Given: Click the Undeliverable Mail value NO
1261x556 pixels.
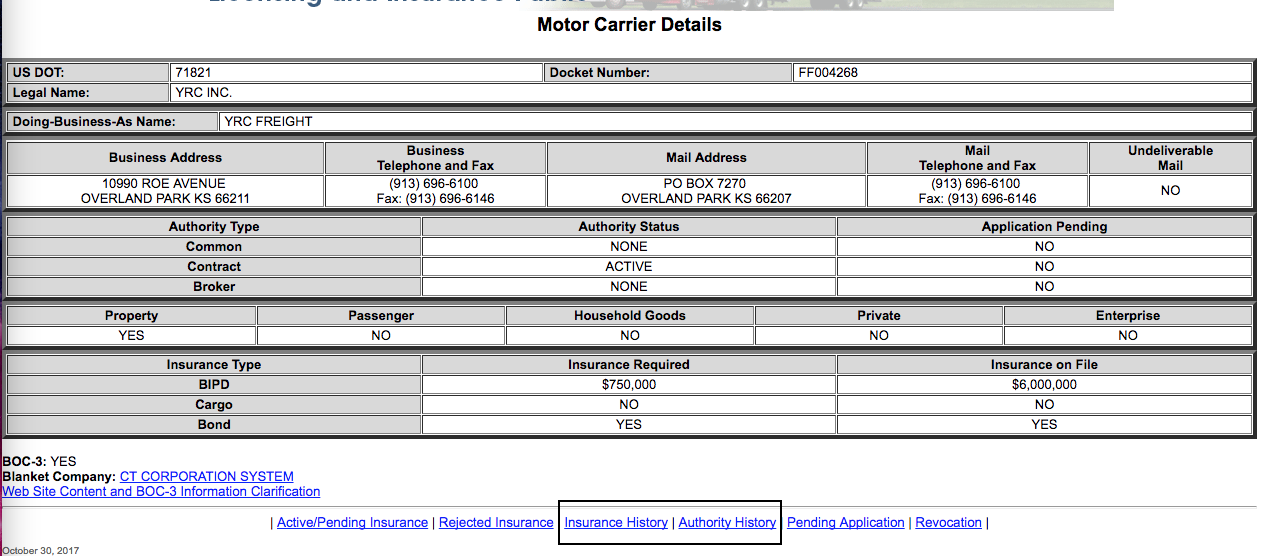Looking at the screenshot, I should point(1170,191).
